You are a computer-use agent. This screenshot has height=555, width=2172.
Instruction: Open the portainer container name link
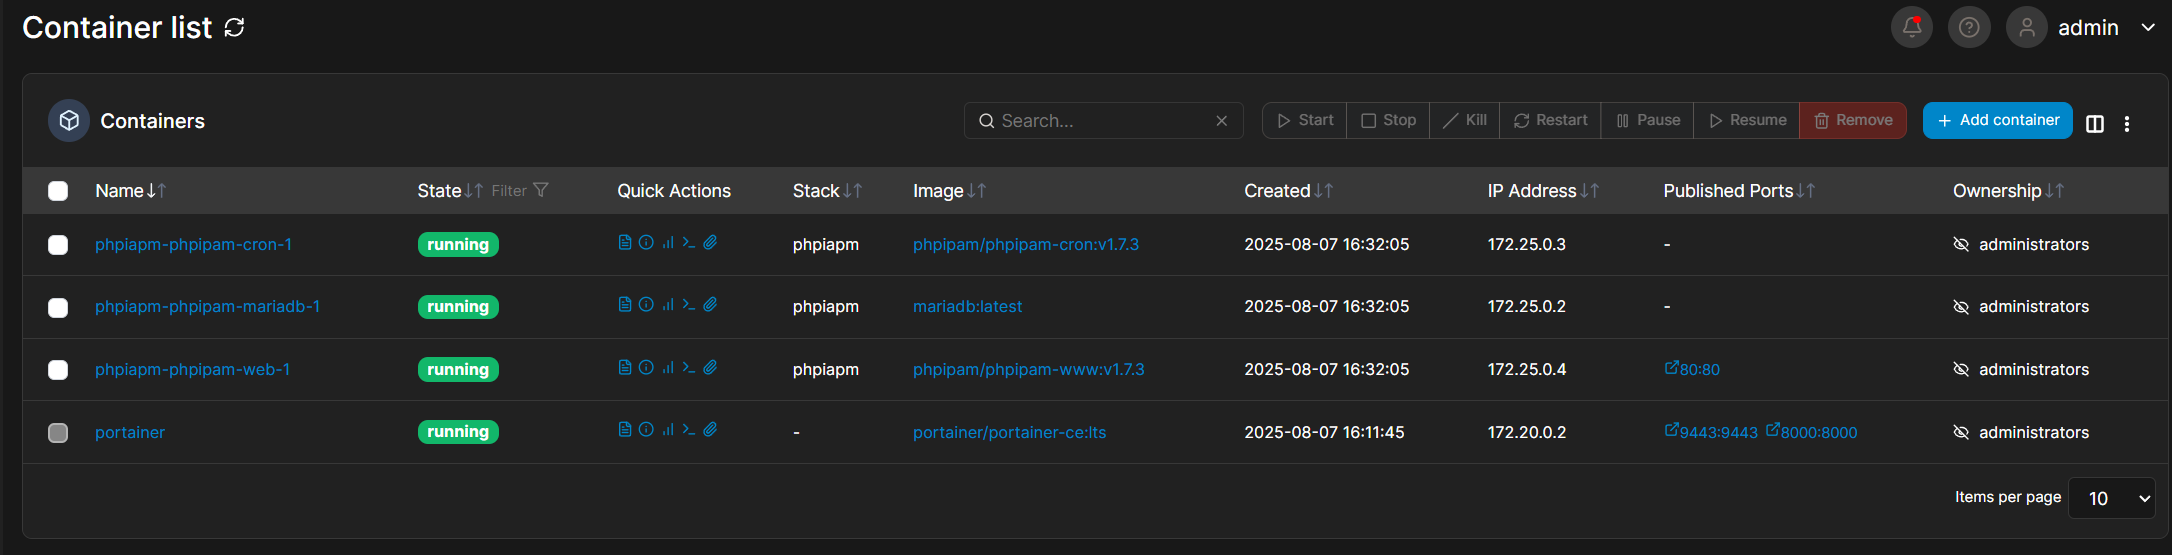tap(130, 433)
